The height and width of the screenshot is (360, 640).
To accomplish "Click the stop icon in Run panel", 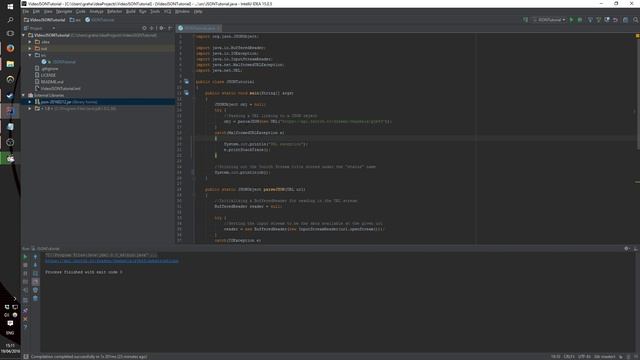I will point(25,265).
